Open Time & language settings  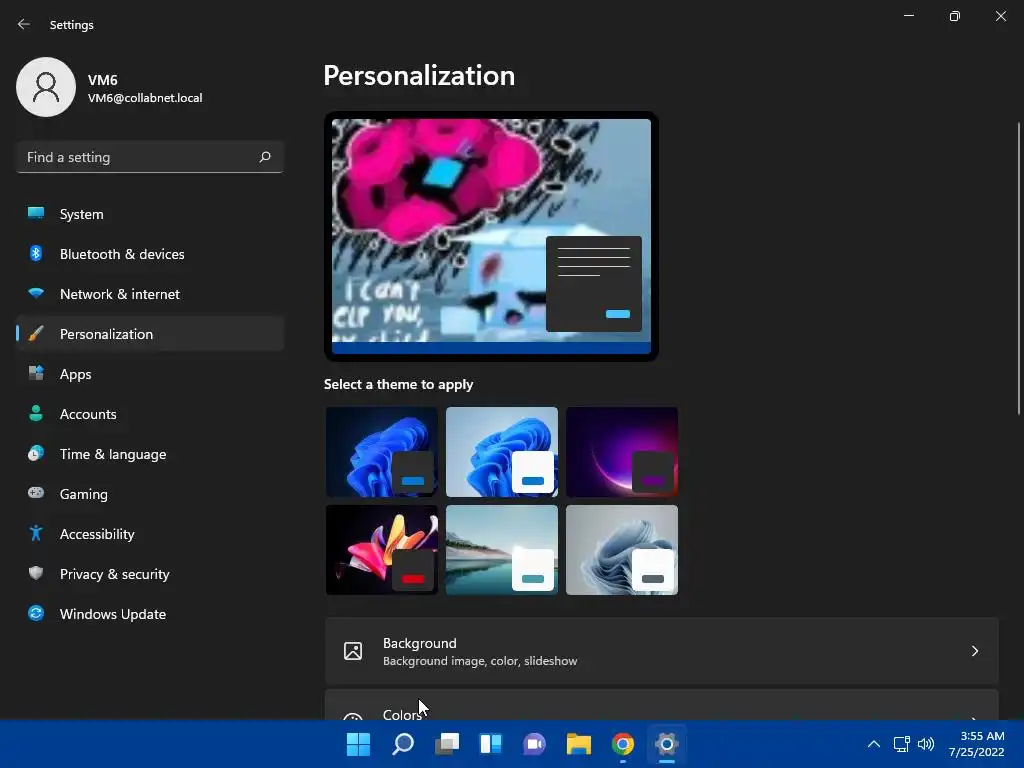(x=150, y=453)
